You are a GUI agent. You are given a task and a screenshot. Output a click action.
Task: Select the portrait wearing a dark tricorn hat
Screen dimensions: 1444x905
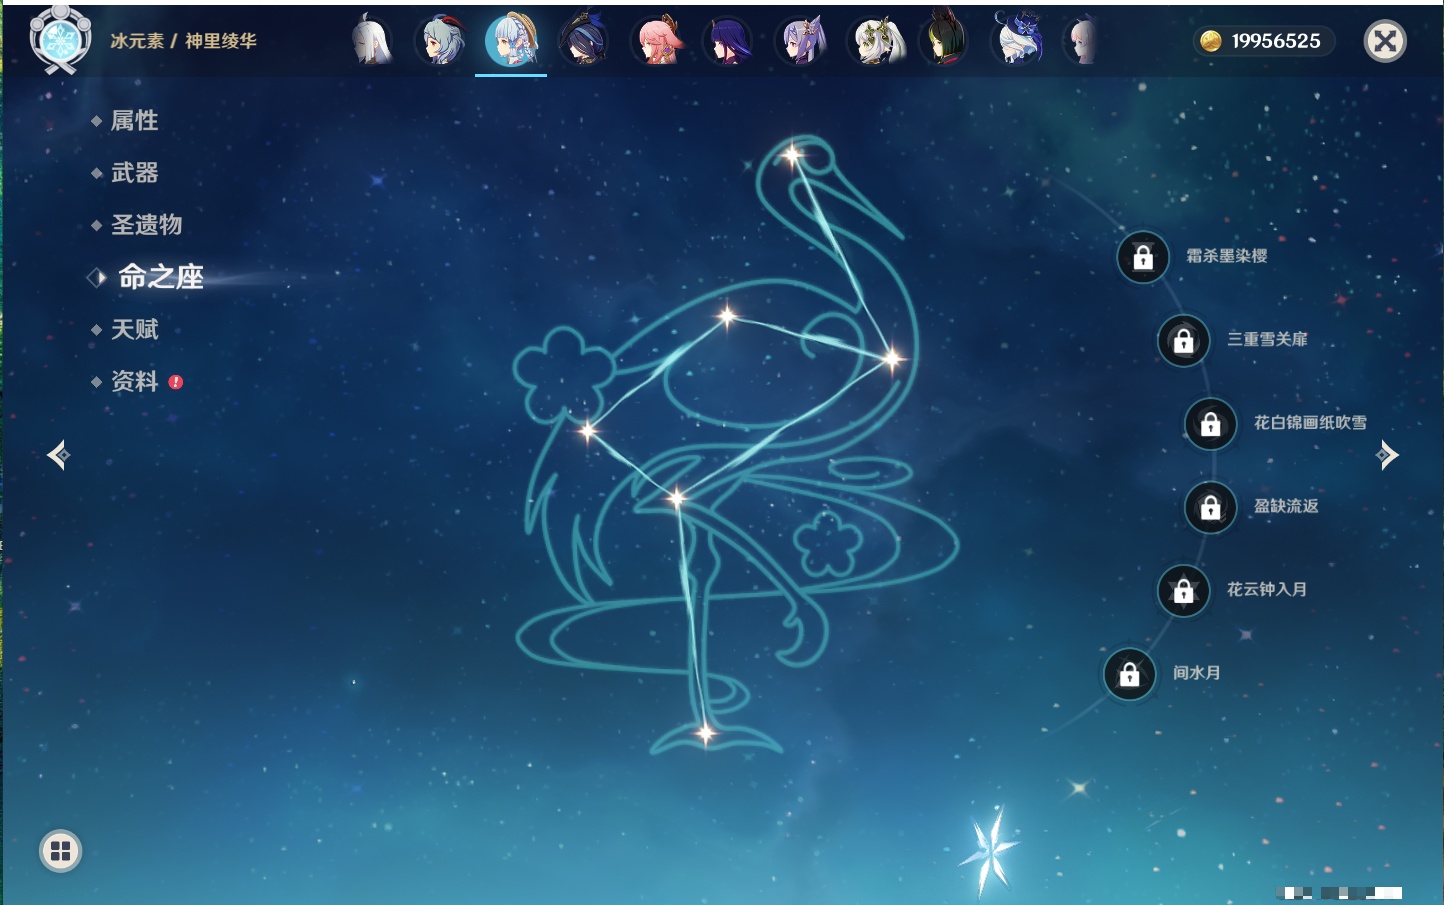pyautogui.click(x=584, y=41)
